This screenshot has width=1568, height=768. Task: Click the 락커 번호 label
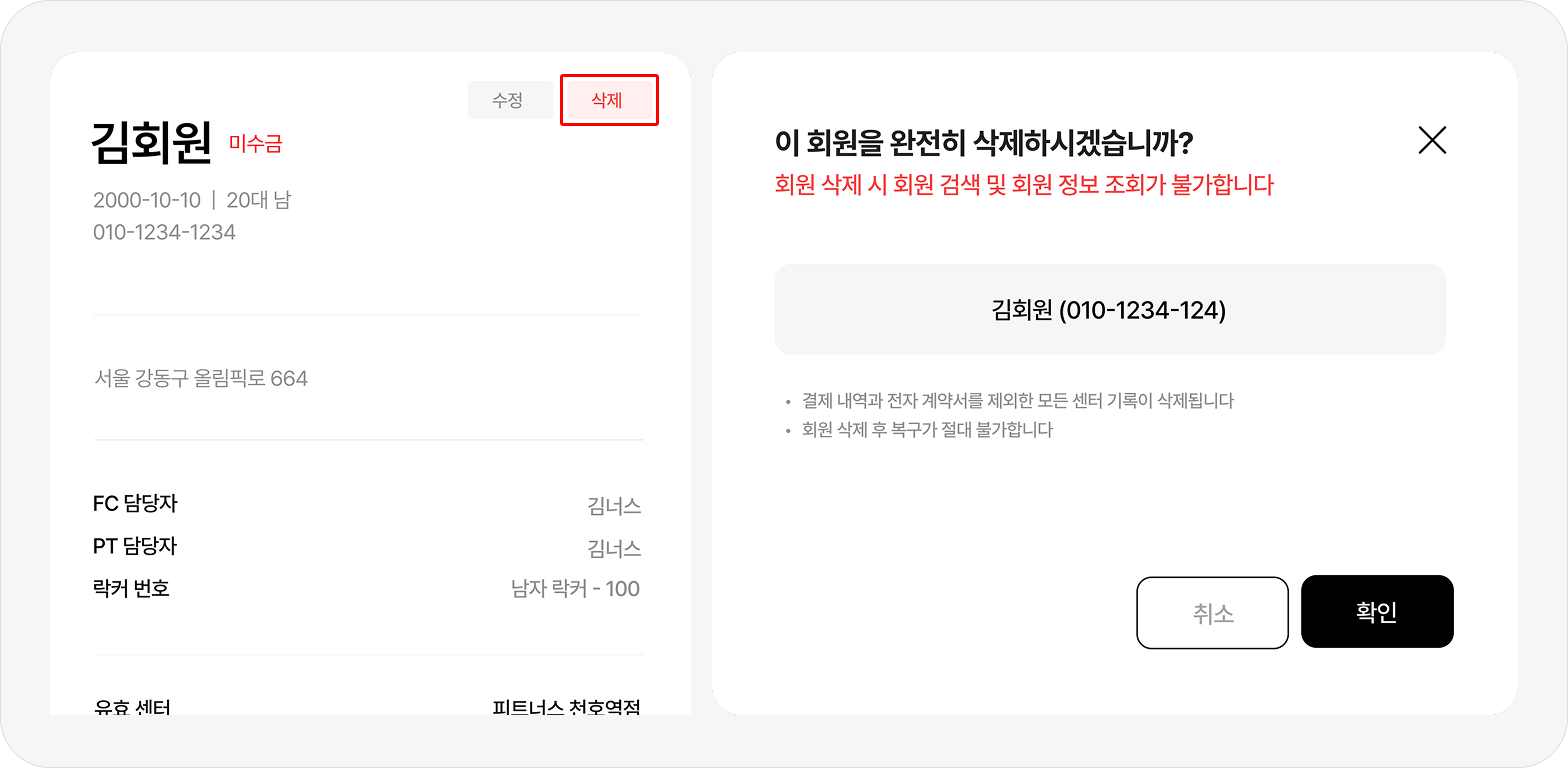[x=131, y=588]
